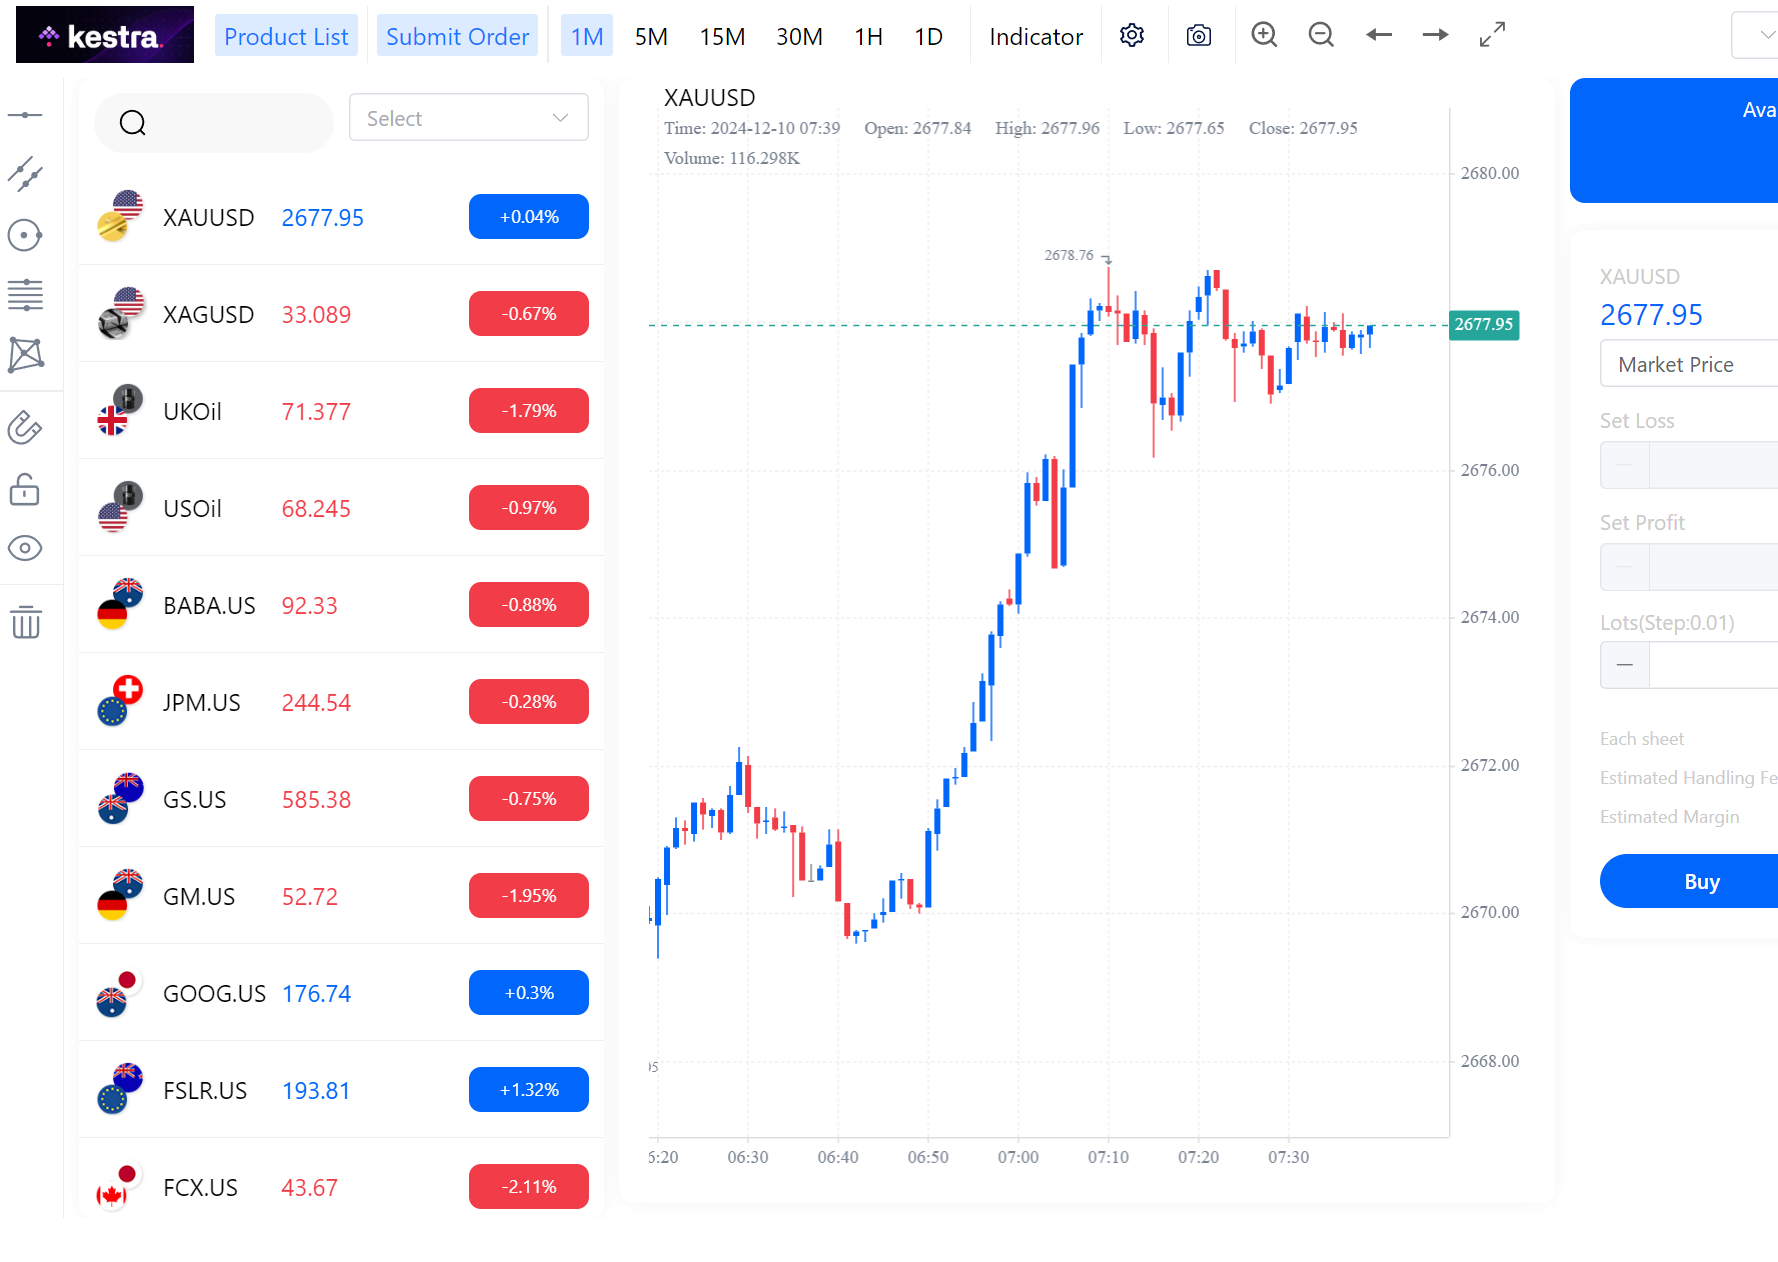Screen dimensions: 1778x1262
Task: Open the Market Price order type dropdown
Action: click(x=1690, y=364)
